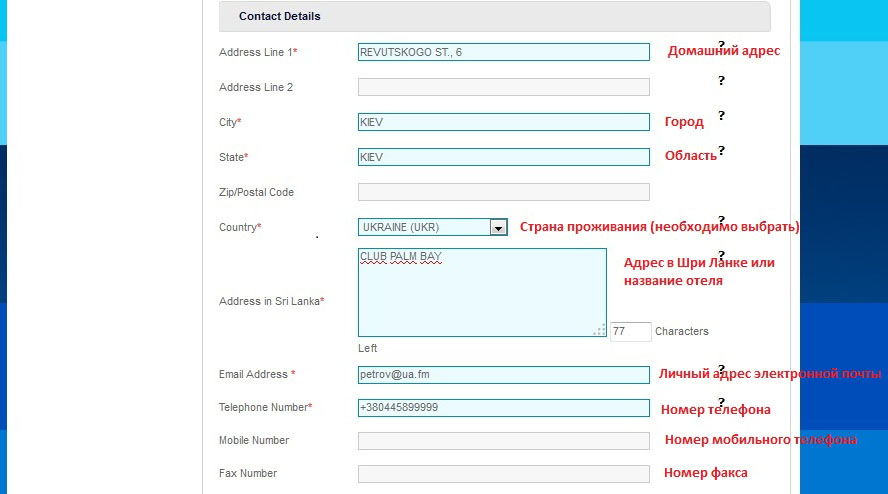Click the question mark above Telephone Number note
Viewport: 888px width, 494px height.
pos(721,401)
